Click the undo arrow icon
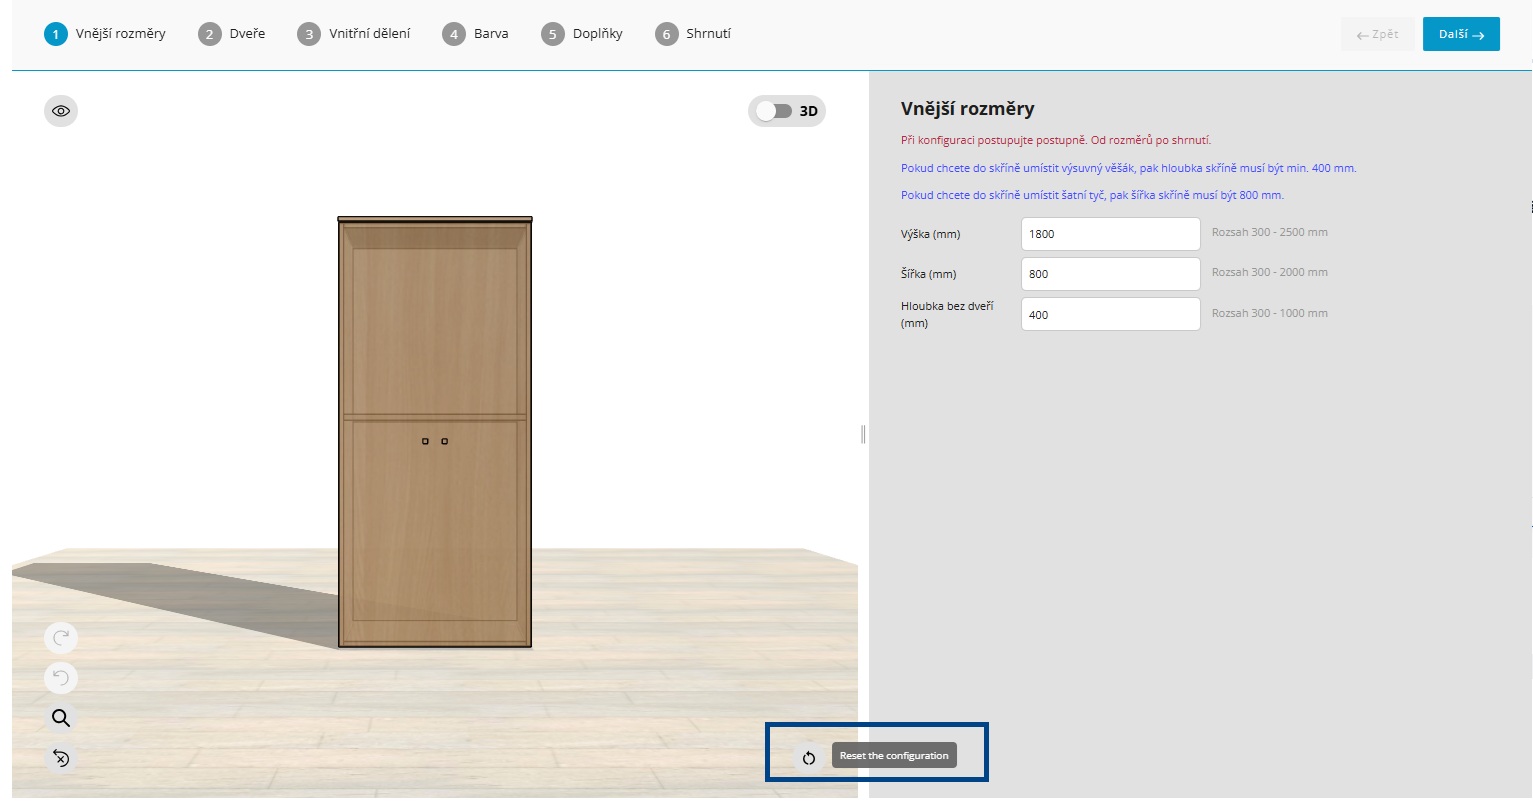Image resolution: width=1533 pixels, height=801 pixels. [x=61, y=678]
